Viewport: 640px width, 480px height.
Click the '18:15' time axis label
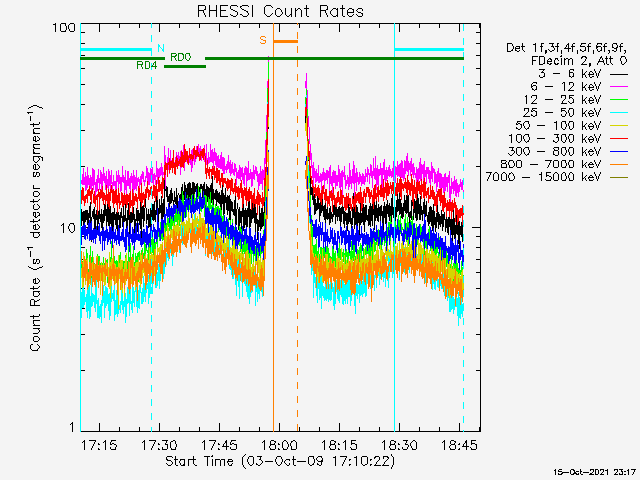(x=339, y=445)
